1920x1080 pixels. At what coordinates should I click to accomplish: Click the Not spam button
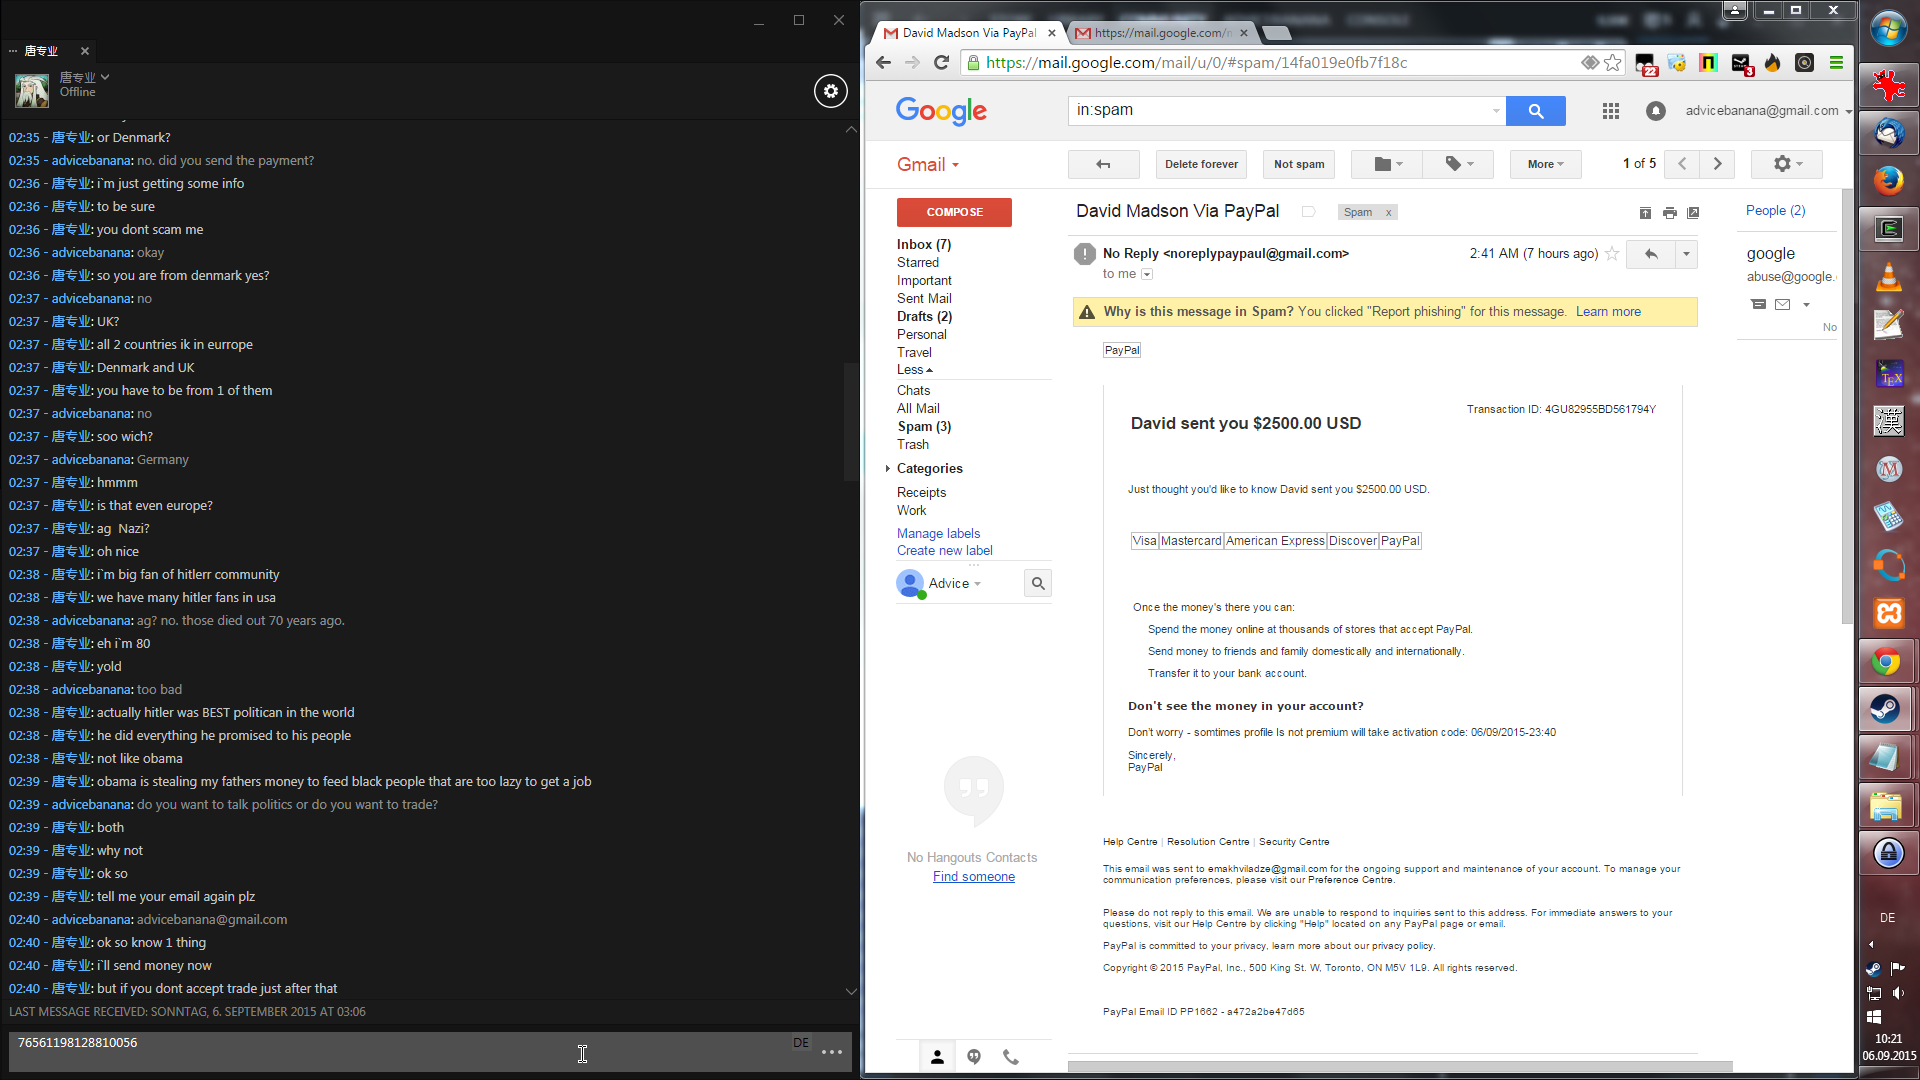pyautogui.click(x=1298, y=164)
